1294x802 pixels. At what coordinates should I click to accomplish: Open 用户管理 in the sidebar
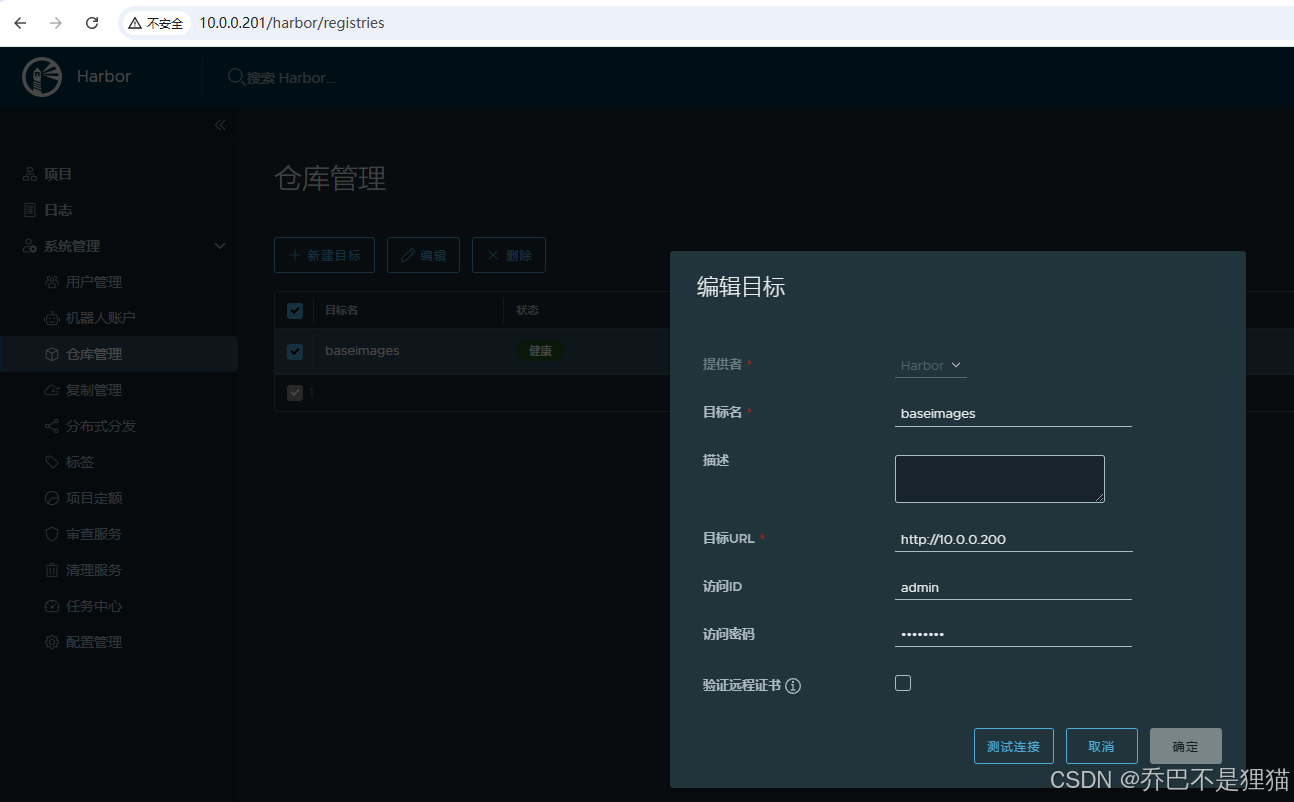click(x=94, y=282)
